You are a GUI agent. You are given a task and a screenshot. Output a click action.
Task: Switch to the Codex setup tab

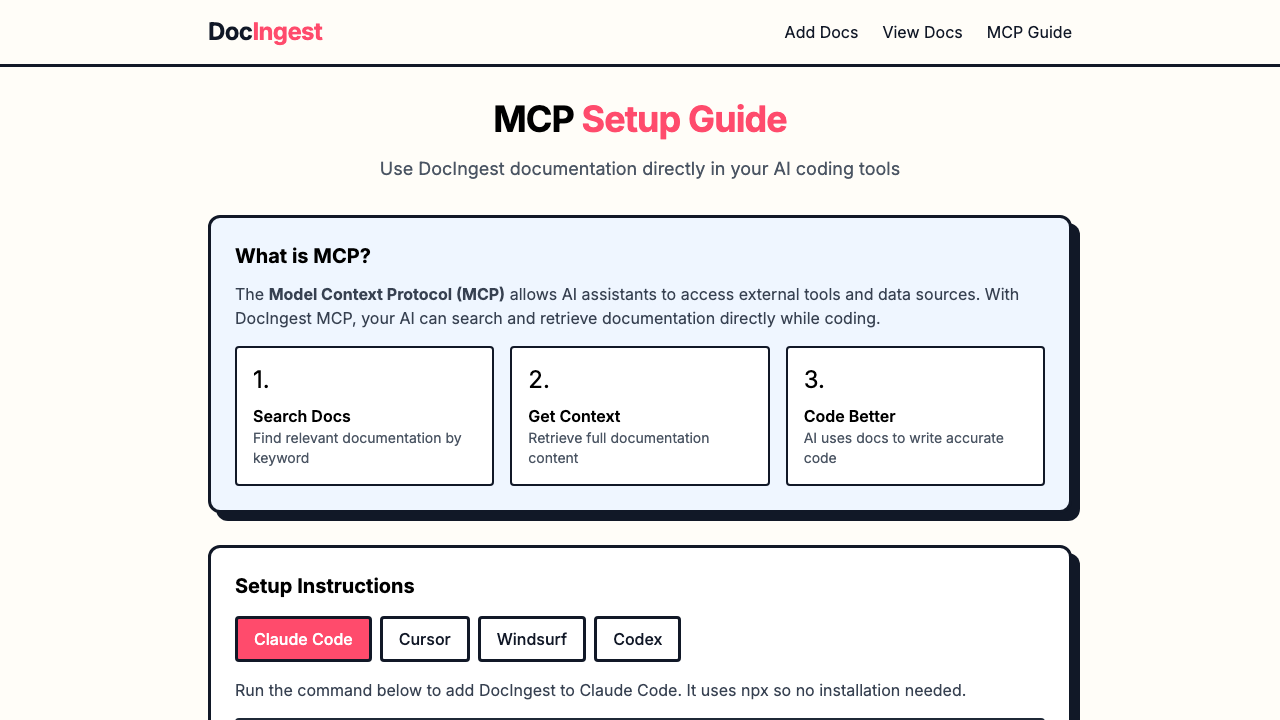[637, 639]
